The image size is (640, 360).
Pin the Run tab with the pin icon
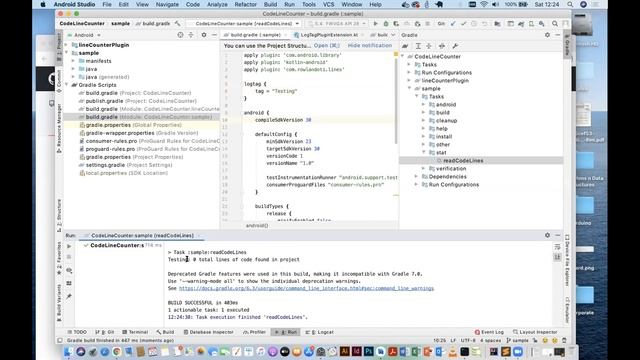[x=69, y=296]
